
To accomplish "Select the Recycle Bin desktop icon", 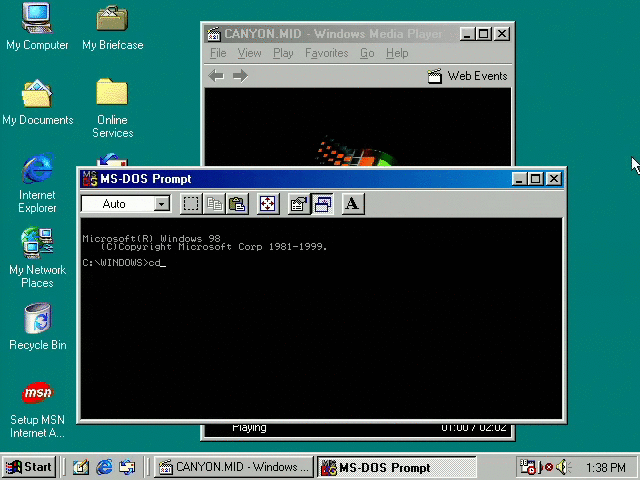I will (x=37, y=318).
